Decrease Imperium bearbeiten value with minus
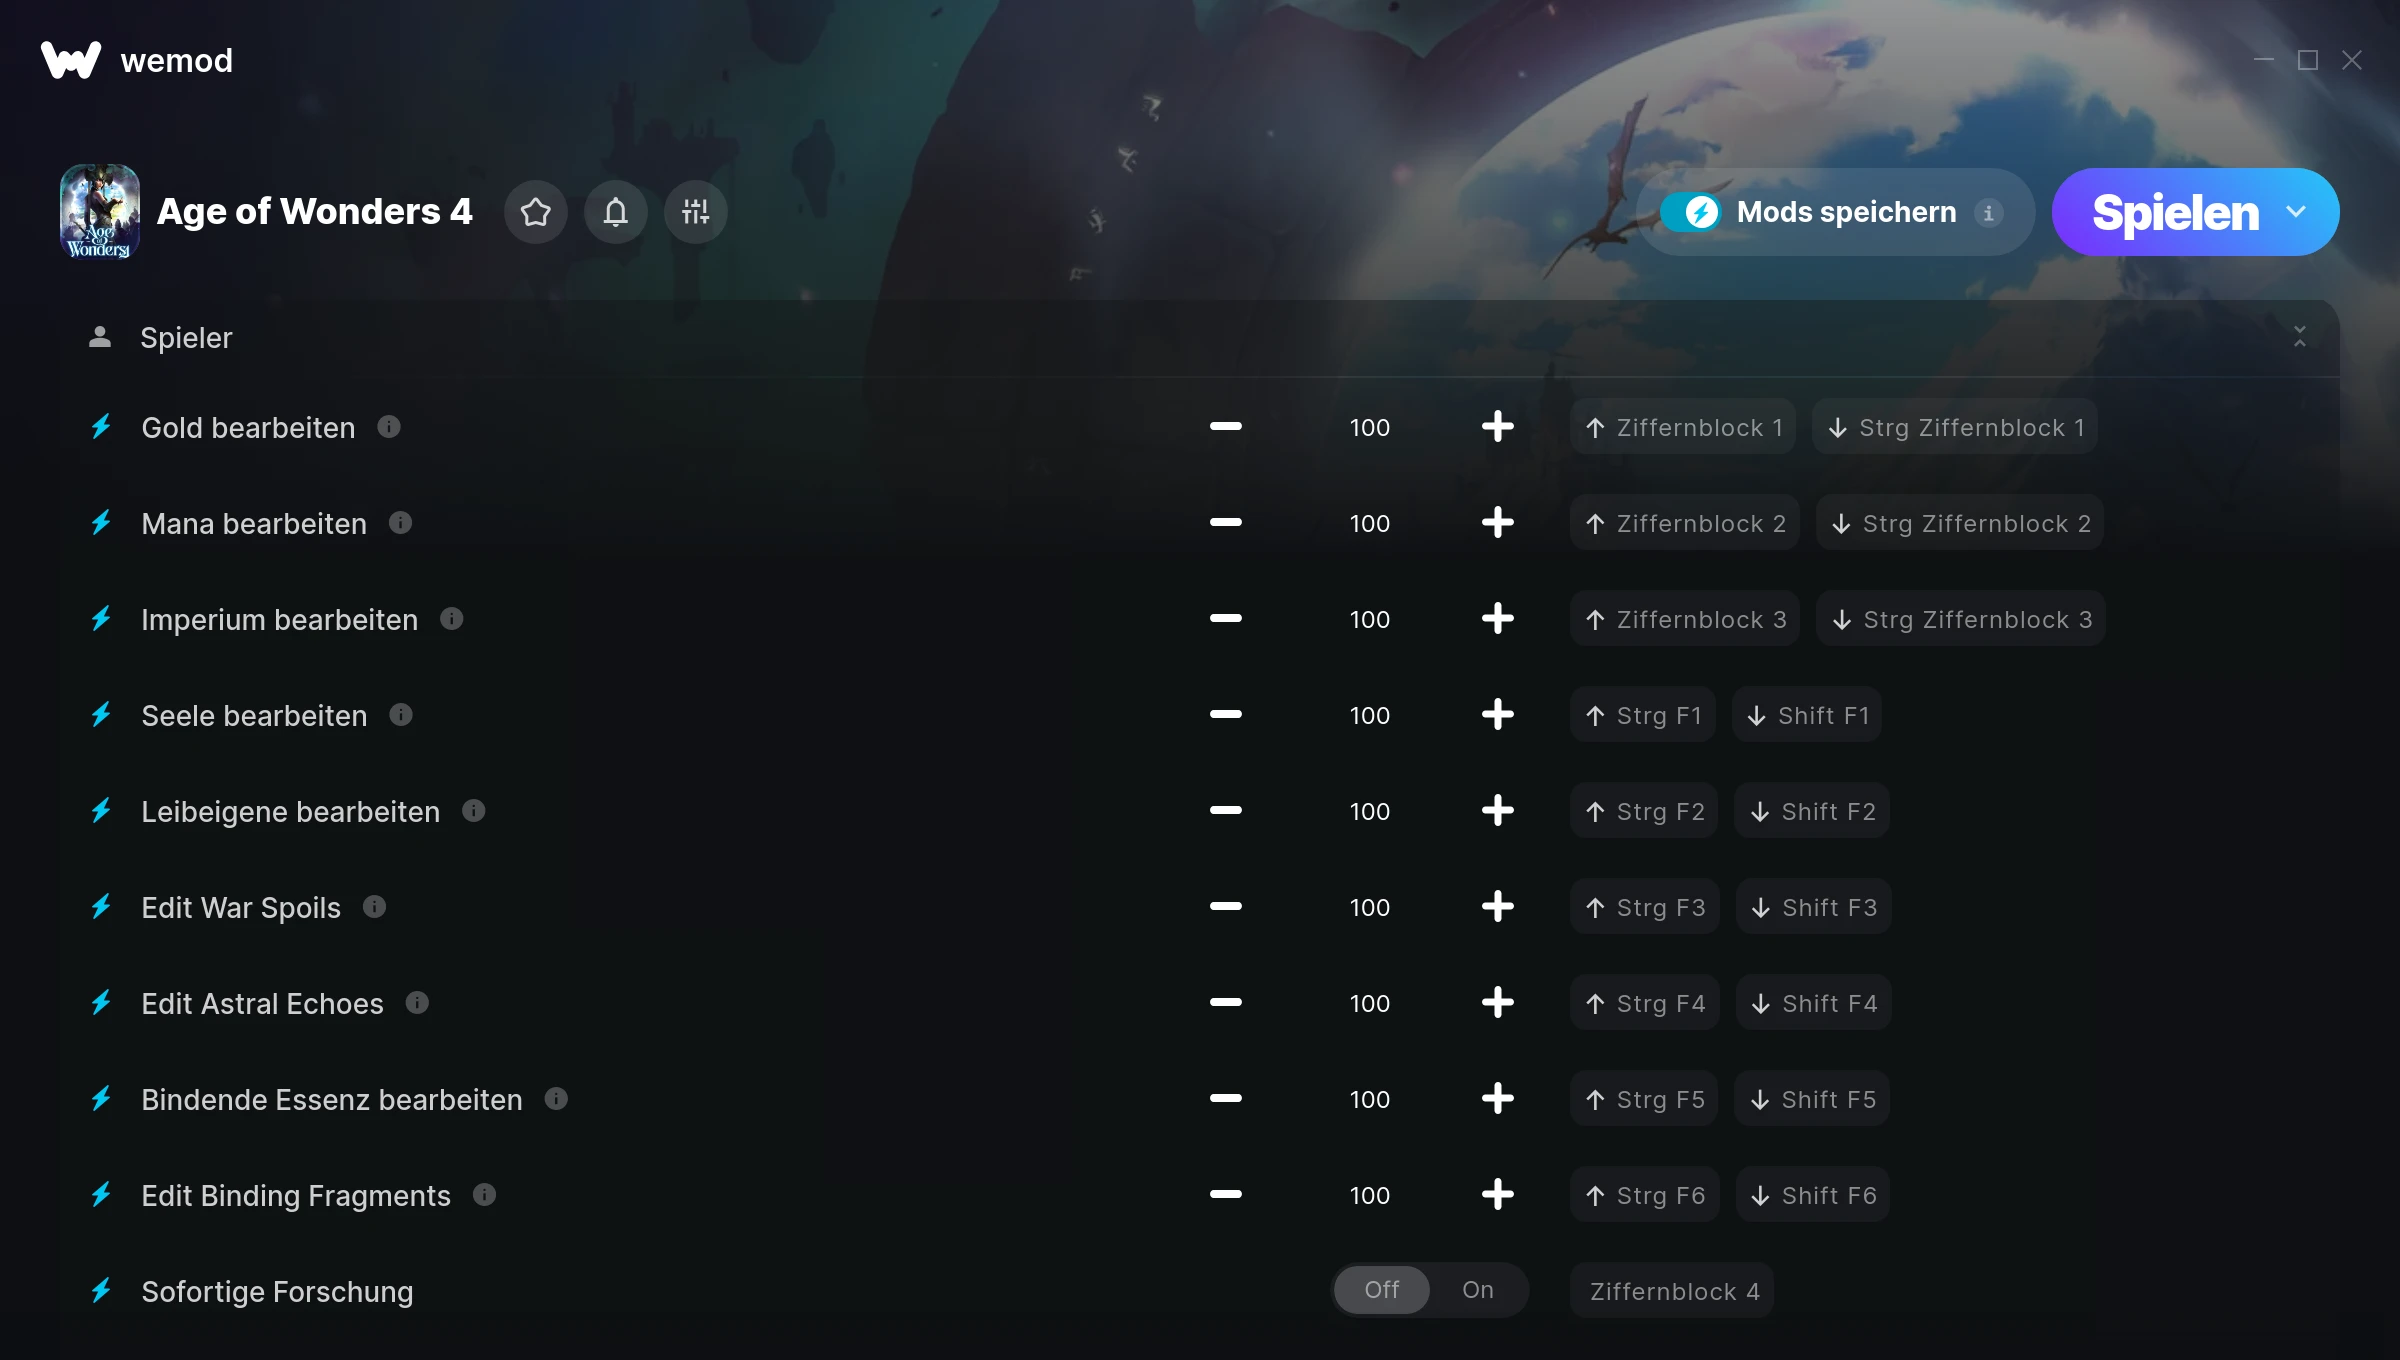The image size is (2400, 1360). [x=1225, y=619]
